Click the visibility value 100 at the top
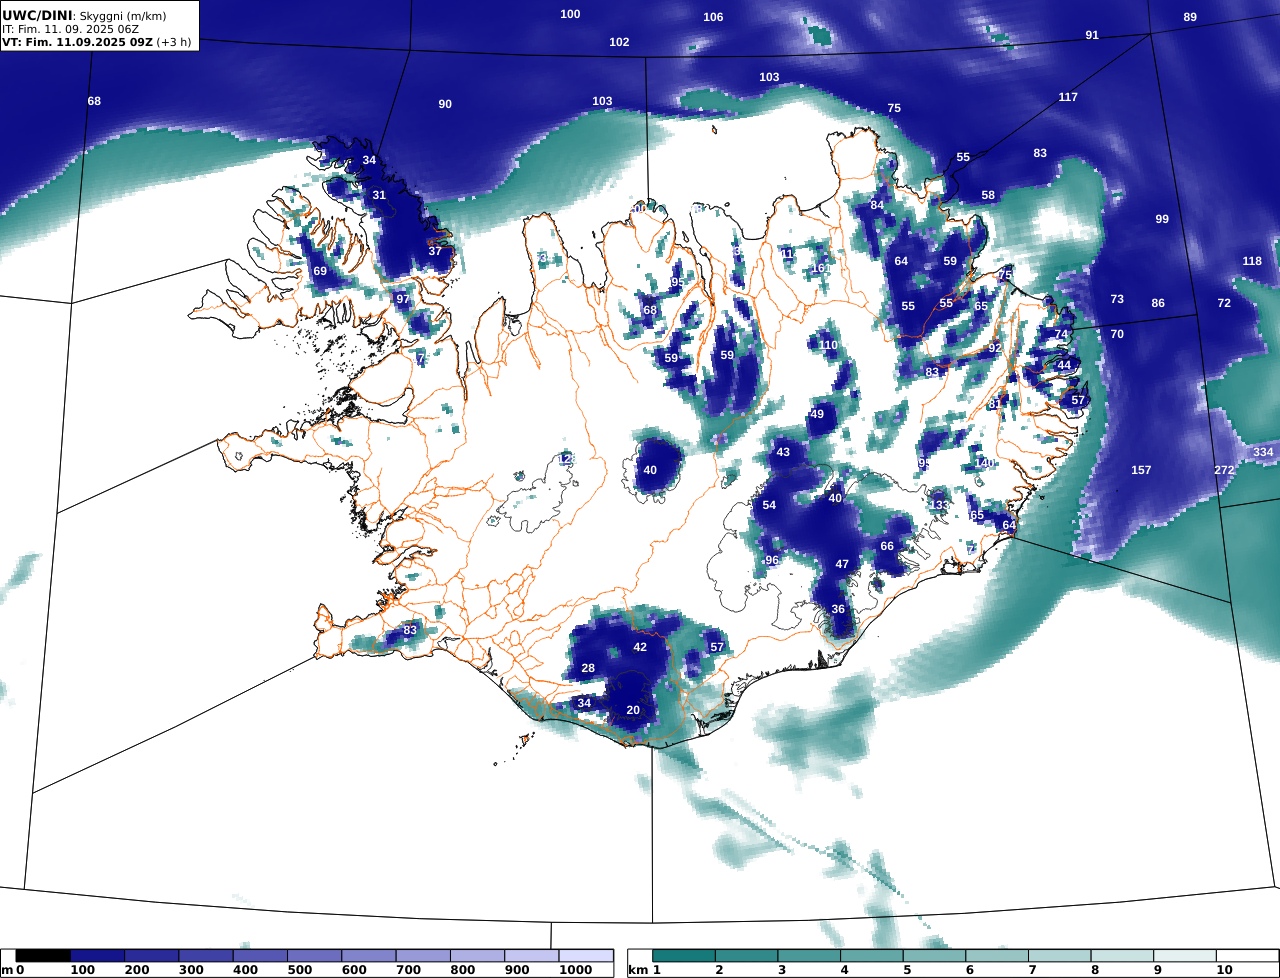 570,14
